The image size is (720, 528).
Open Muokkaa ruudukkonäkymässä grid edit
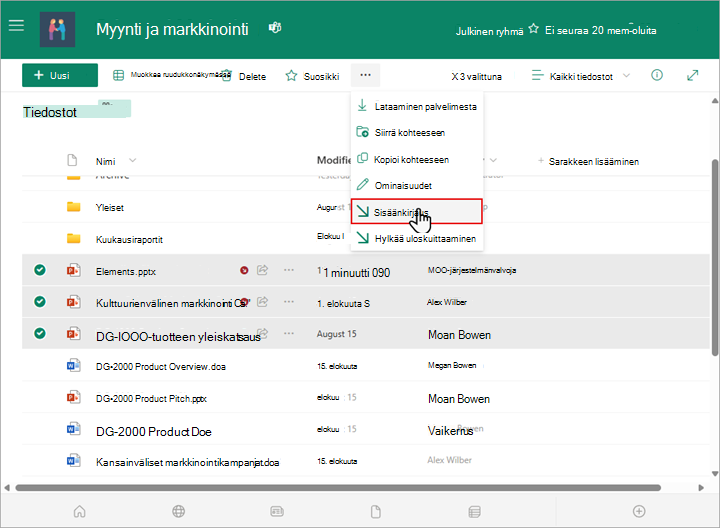[x=172, y=75]
